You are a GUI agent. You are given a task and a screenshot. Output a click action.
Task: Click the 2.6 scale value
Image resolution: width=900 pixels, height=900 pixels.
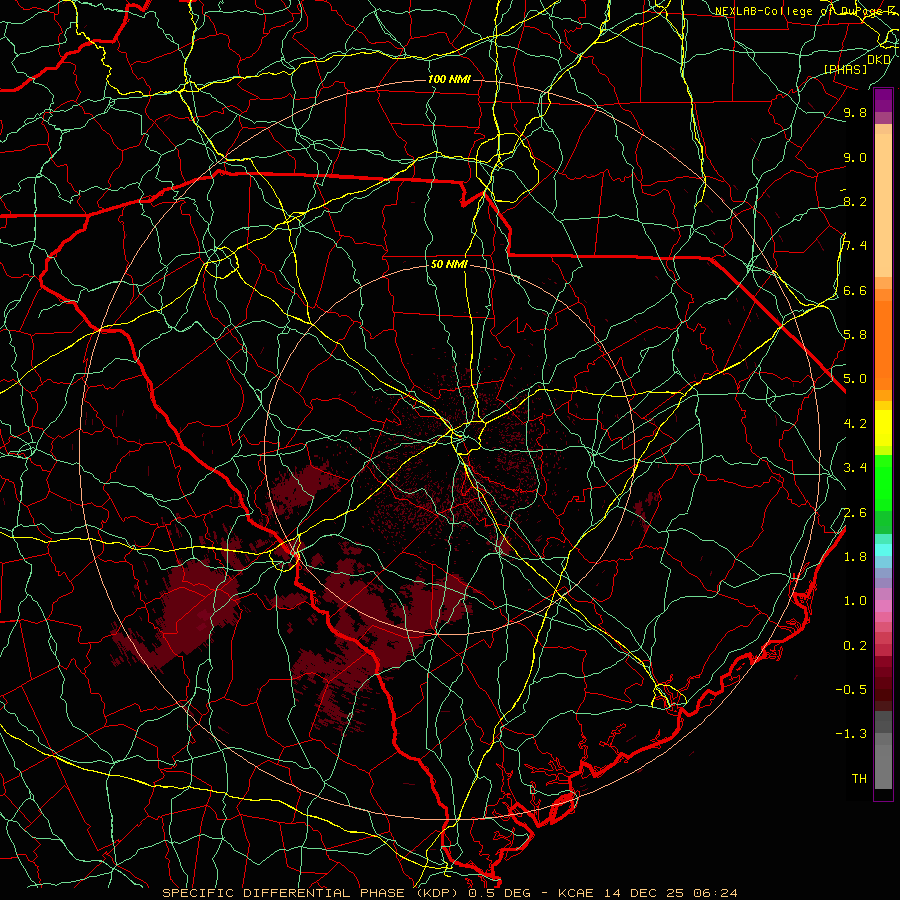(x=855, y=512)
